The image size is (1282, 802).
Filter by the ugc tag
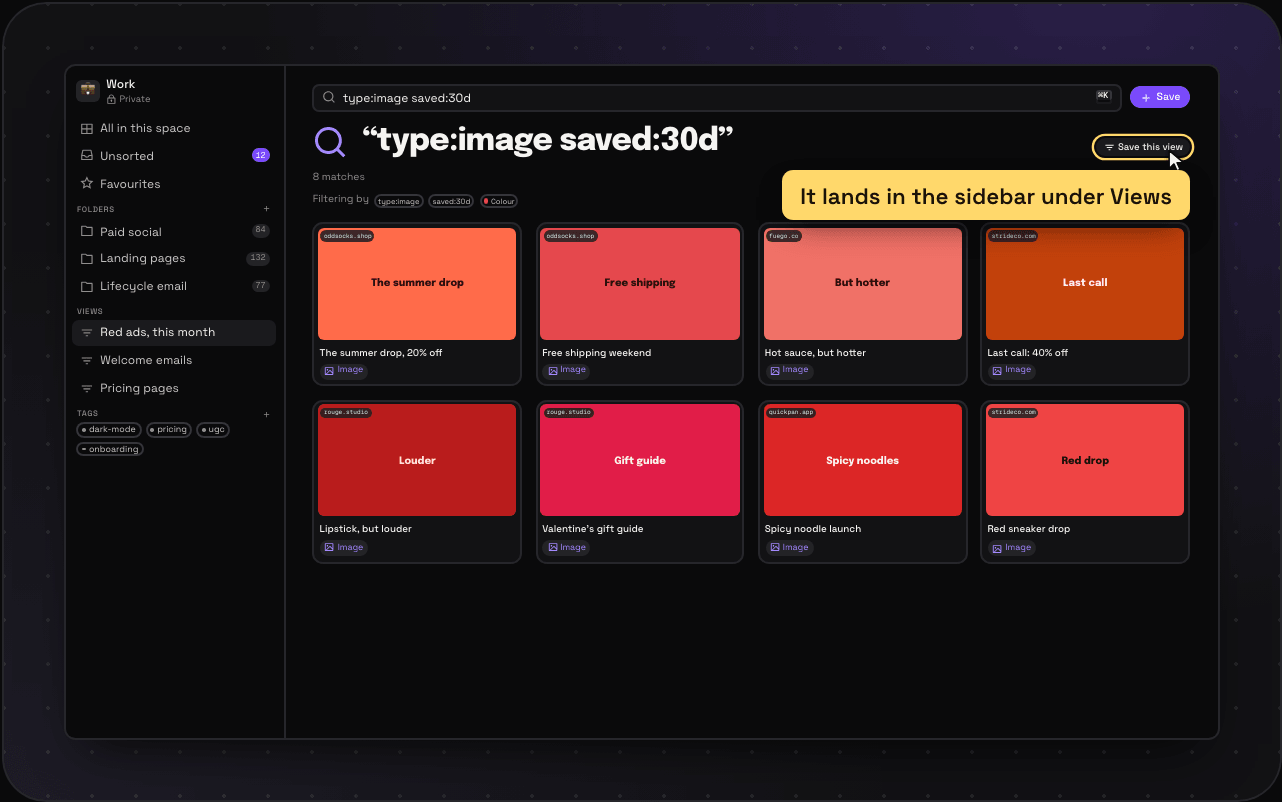(x=213, y=430)
